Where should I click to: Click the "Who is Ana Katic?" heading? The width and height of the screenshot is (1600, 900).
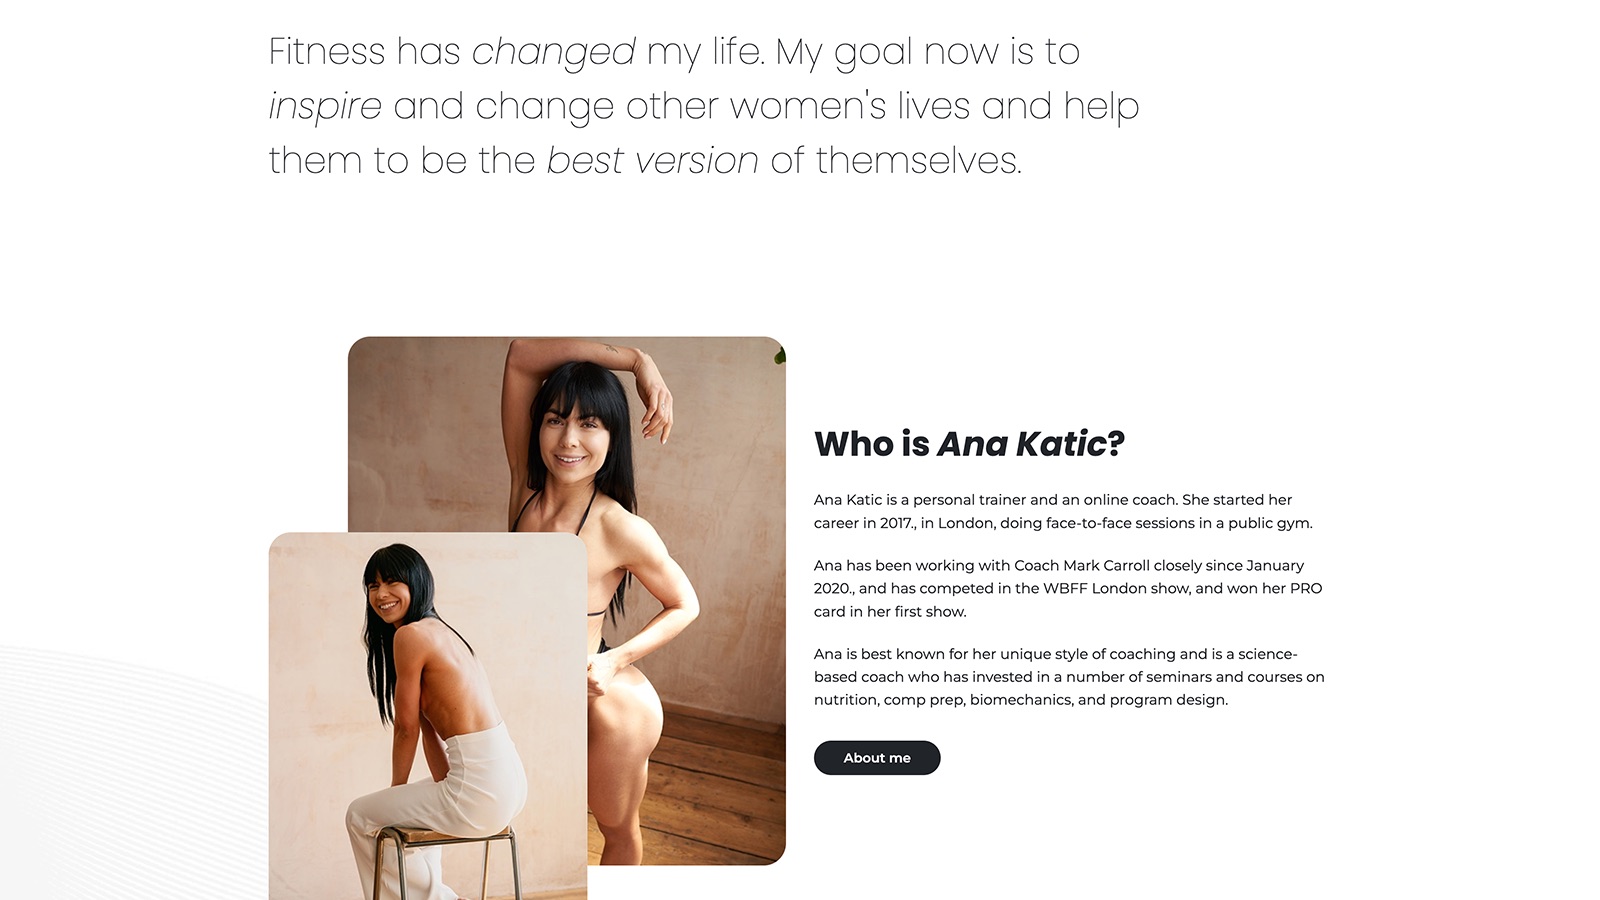click(969, 444)
